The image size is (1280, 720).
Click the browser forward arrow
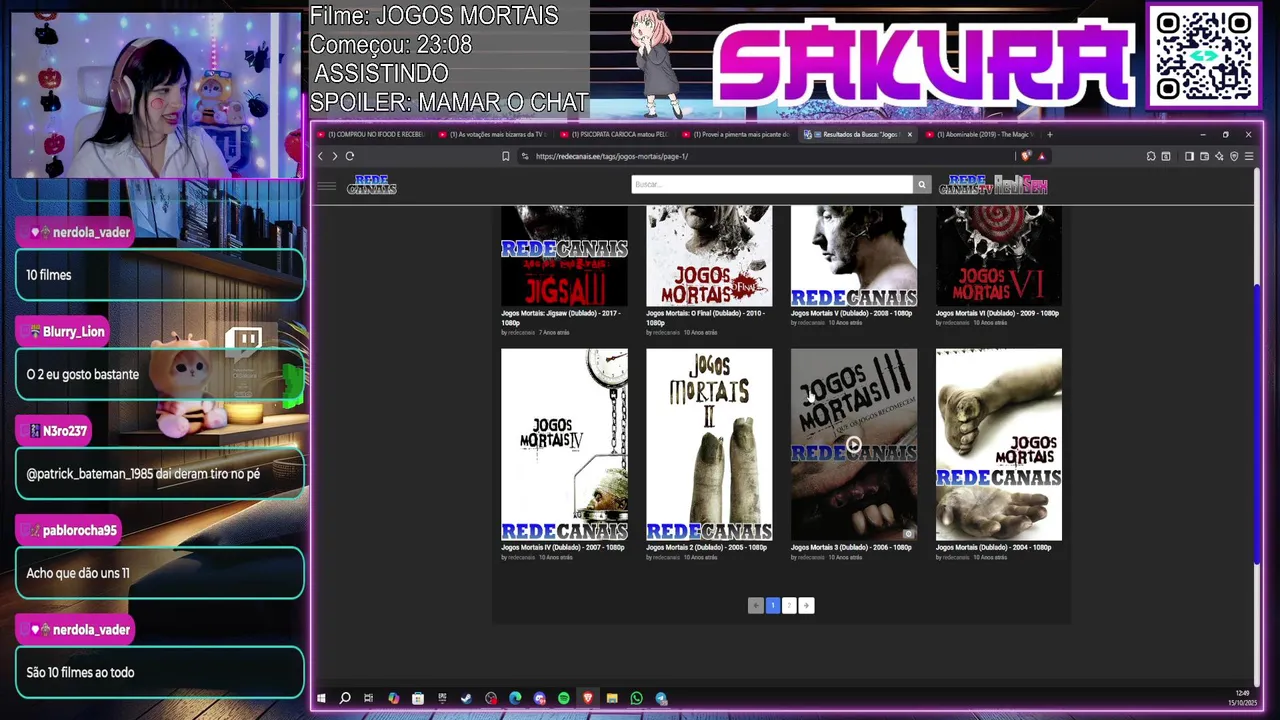click(334, 156)
